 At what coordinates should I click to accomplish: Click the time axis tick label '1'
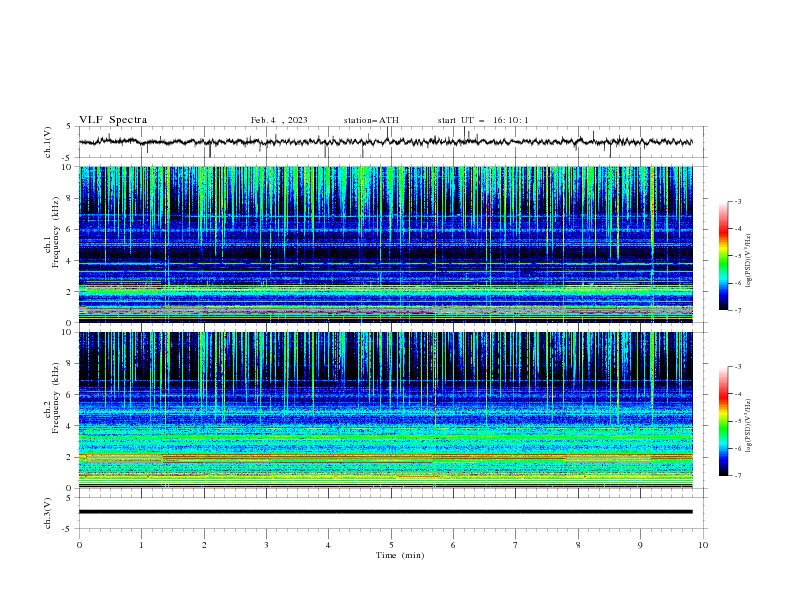click(x=141, y=545)
